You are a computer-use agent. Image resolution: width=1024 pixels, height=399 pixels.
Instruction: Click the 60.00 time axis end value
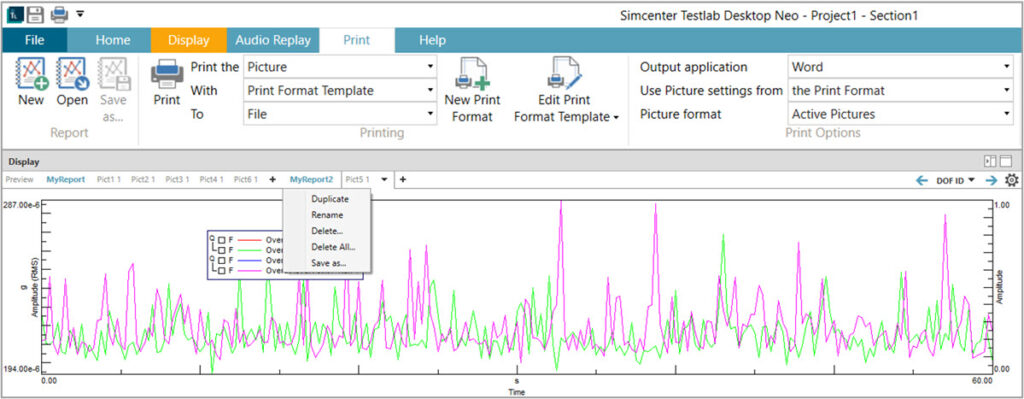click(x=982, y=380)
